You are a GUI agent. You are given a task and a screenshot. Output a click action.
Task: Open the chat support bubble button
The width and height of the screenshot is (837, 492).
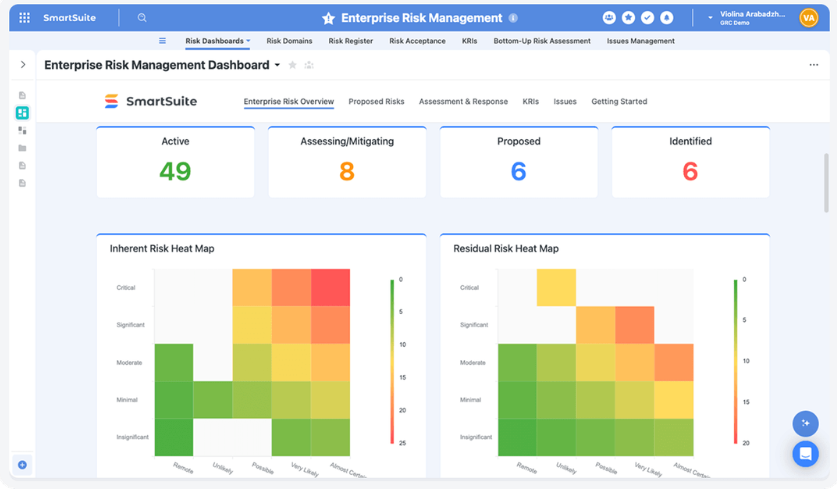806,454
